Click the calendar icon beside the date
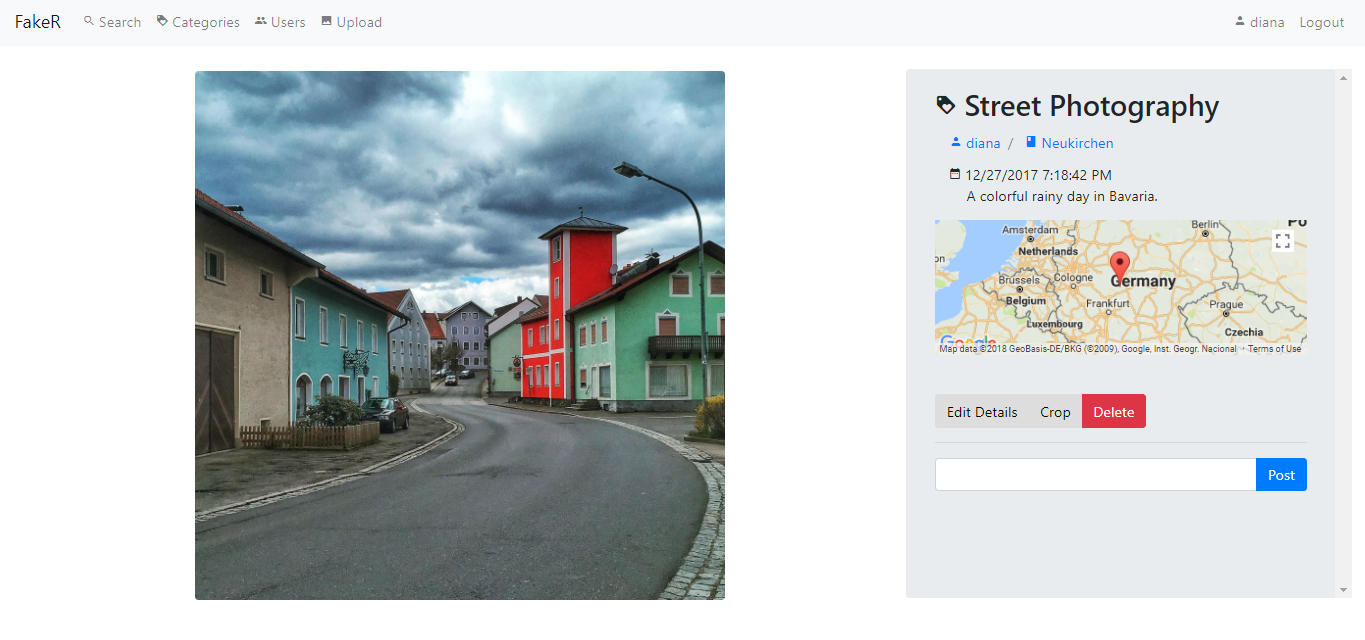This screenshot has height=640, width=1365. point(955,174)
